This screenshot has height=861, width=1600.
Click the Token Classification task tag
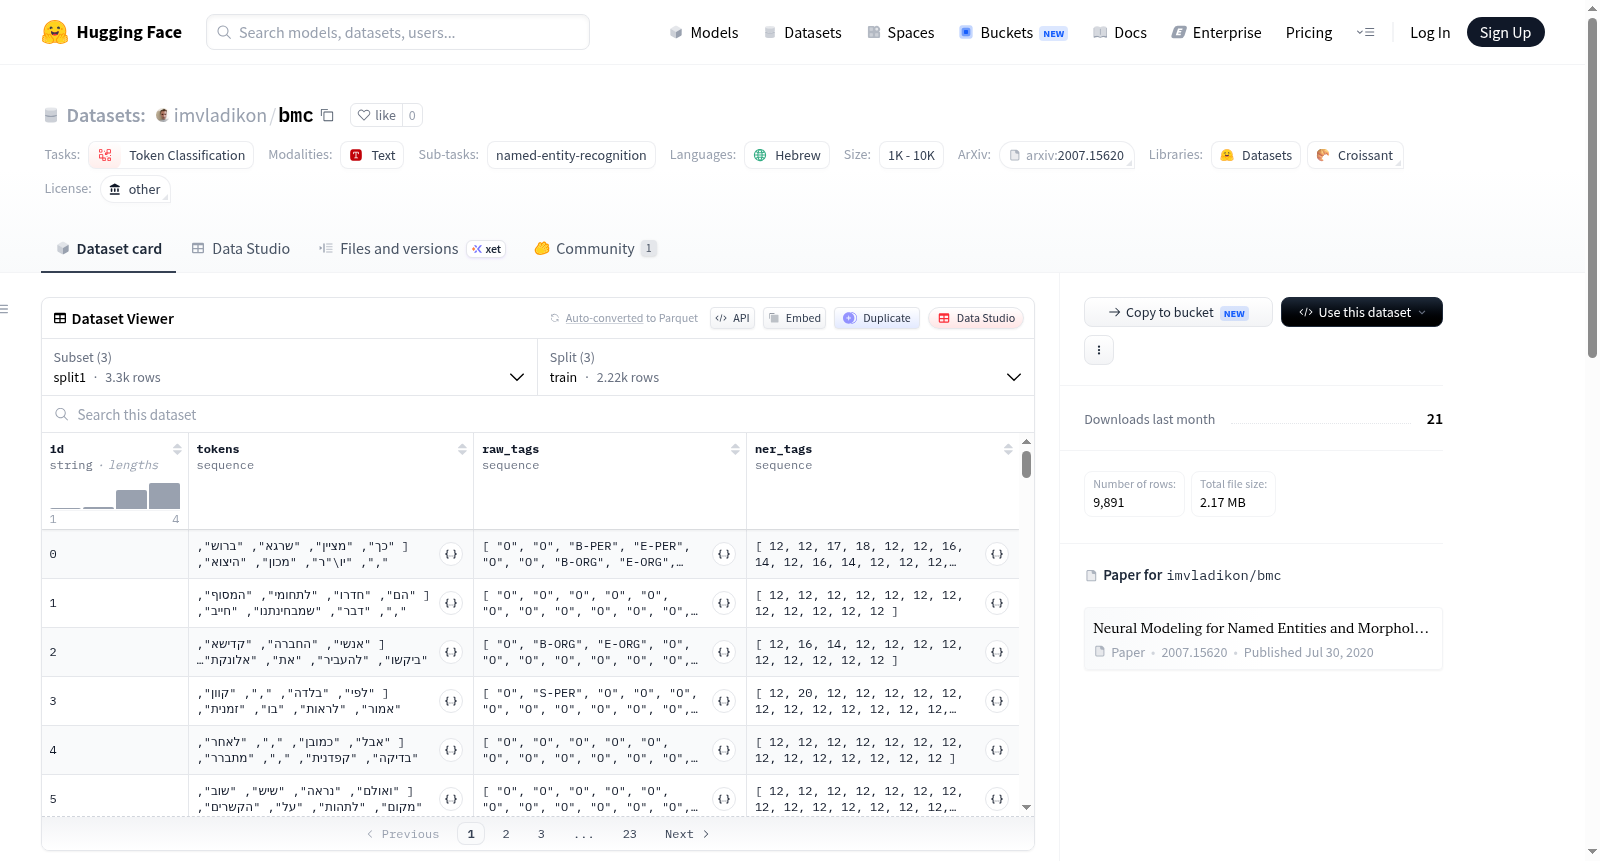point(171,155)
